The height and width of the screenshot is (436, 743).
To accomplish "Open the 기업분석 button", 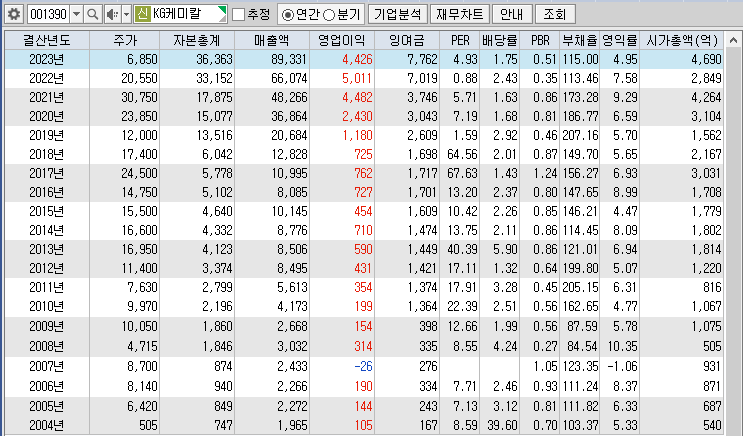I will pyautogui.click(x=398, y=14).
